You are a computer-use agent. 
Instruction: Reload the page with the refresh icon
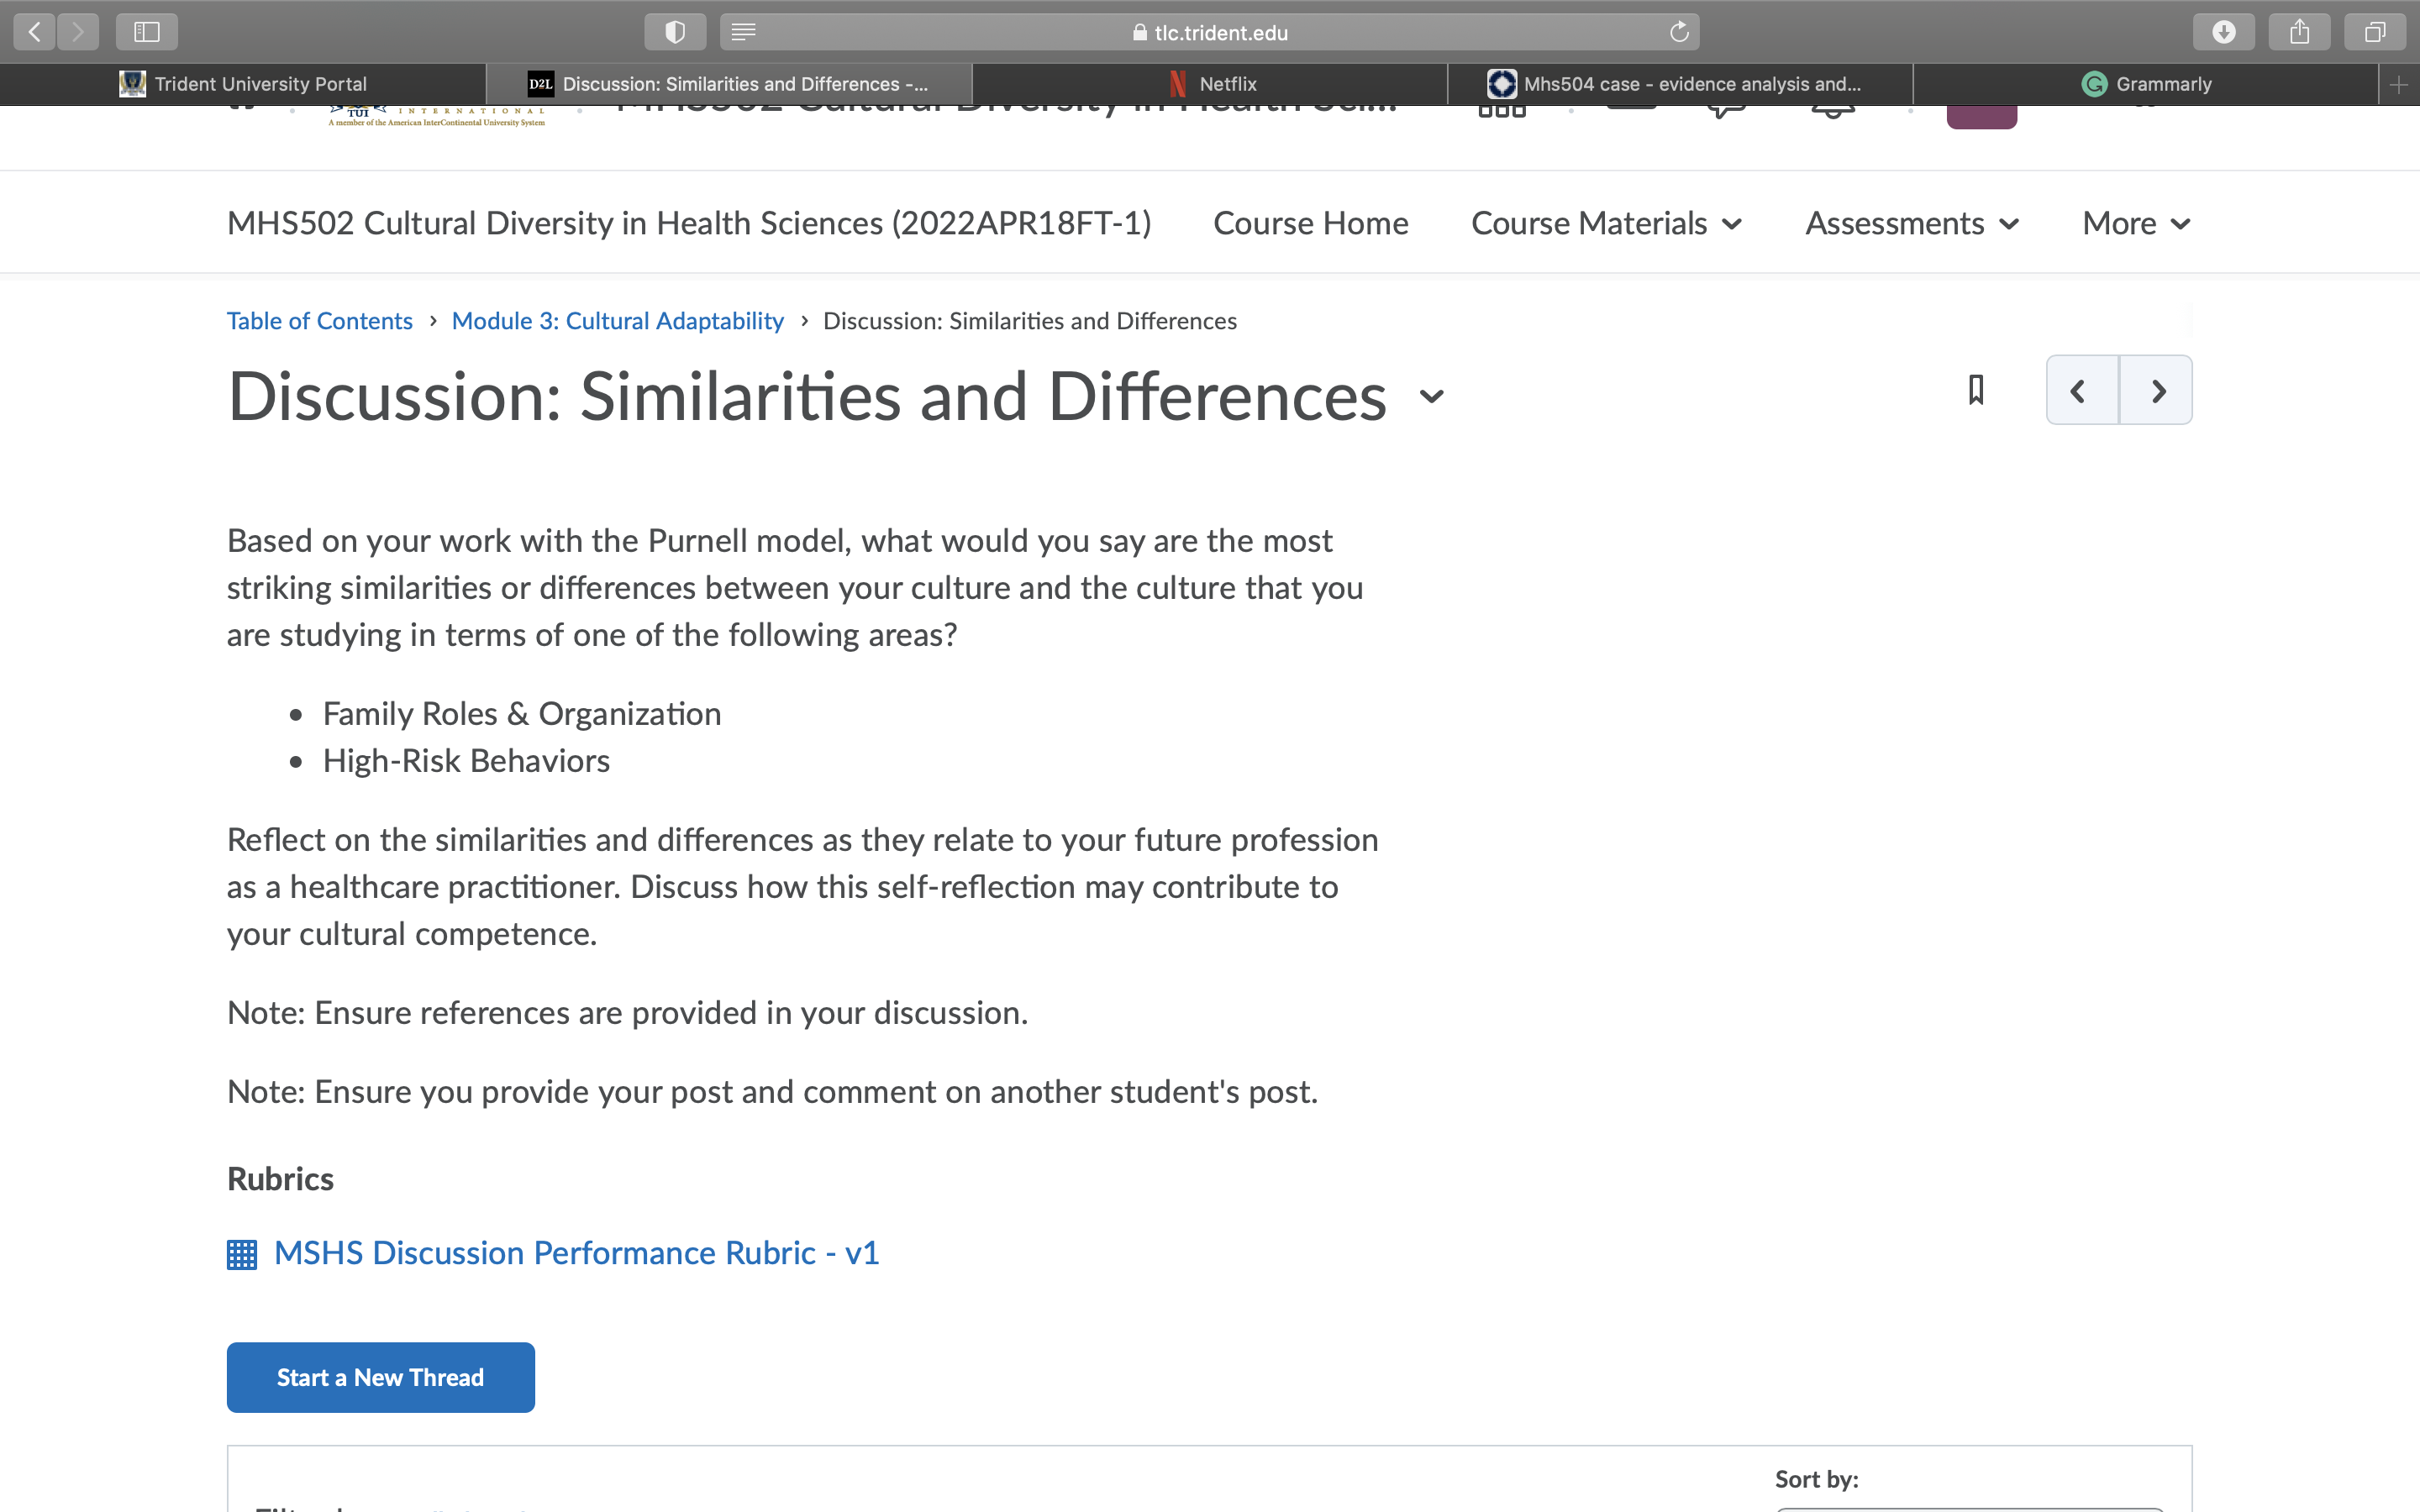click(x=1679, y=32)
